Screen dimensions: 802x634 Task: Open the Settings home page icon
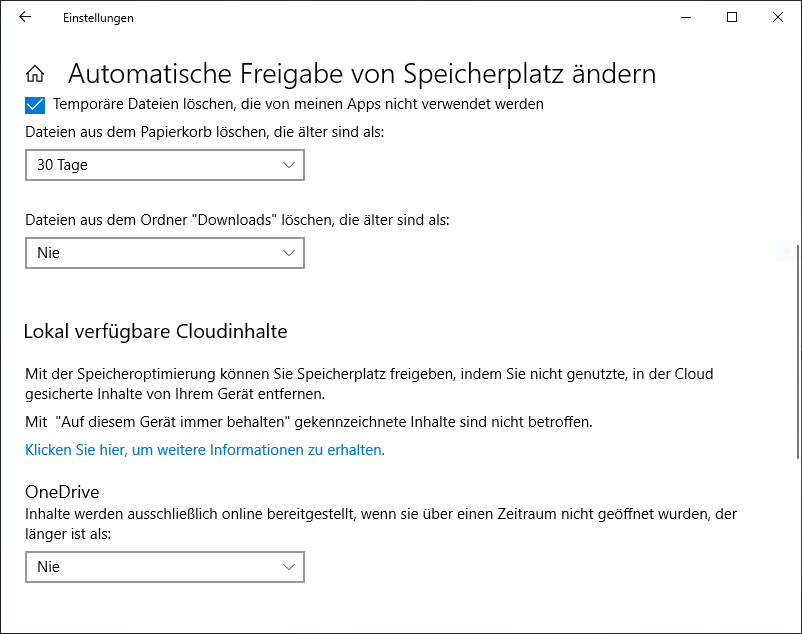pos(35,74)
